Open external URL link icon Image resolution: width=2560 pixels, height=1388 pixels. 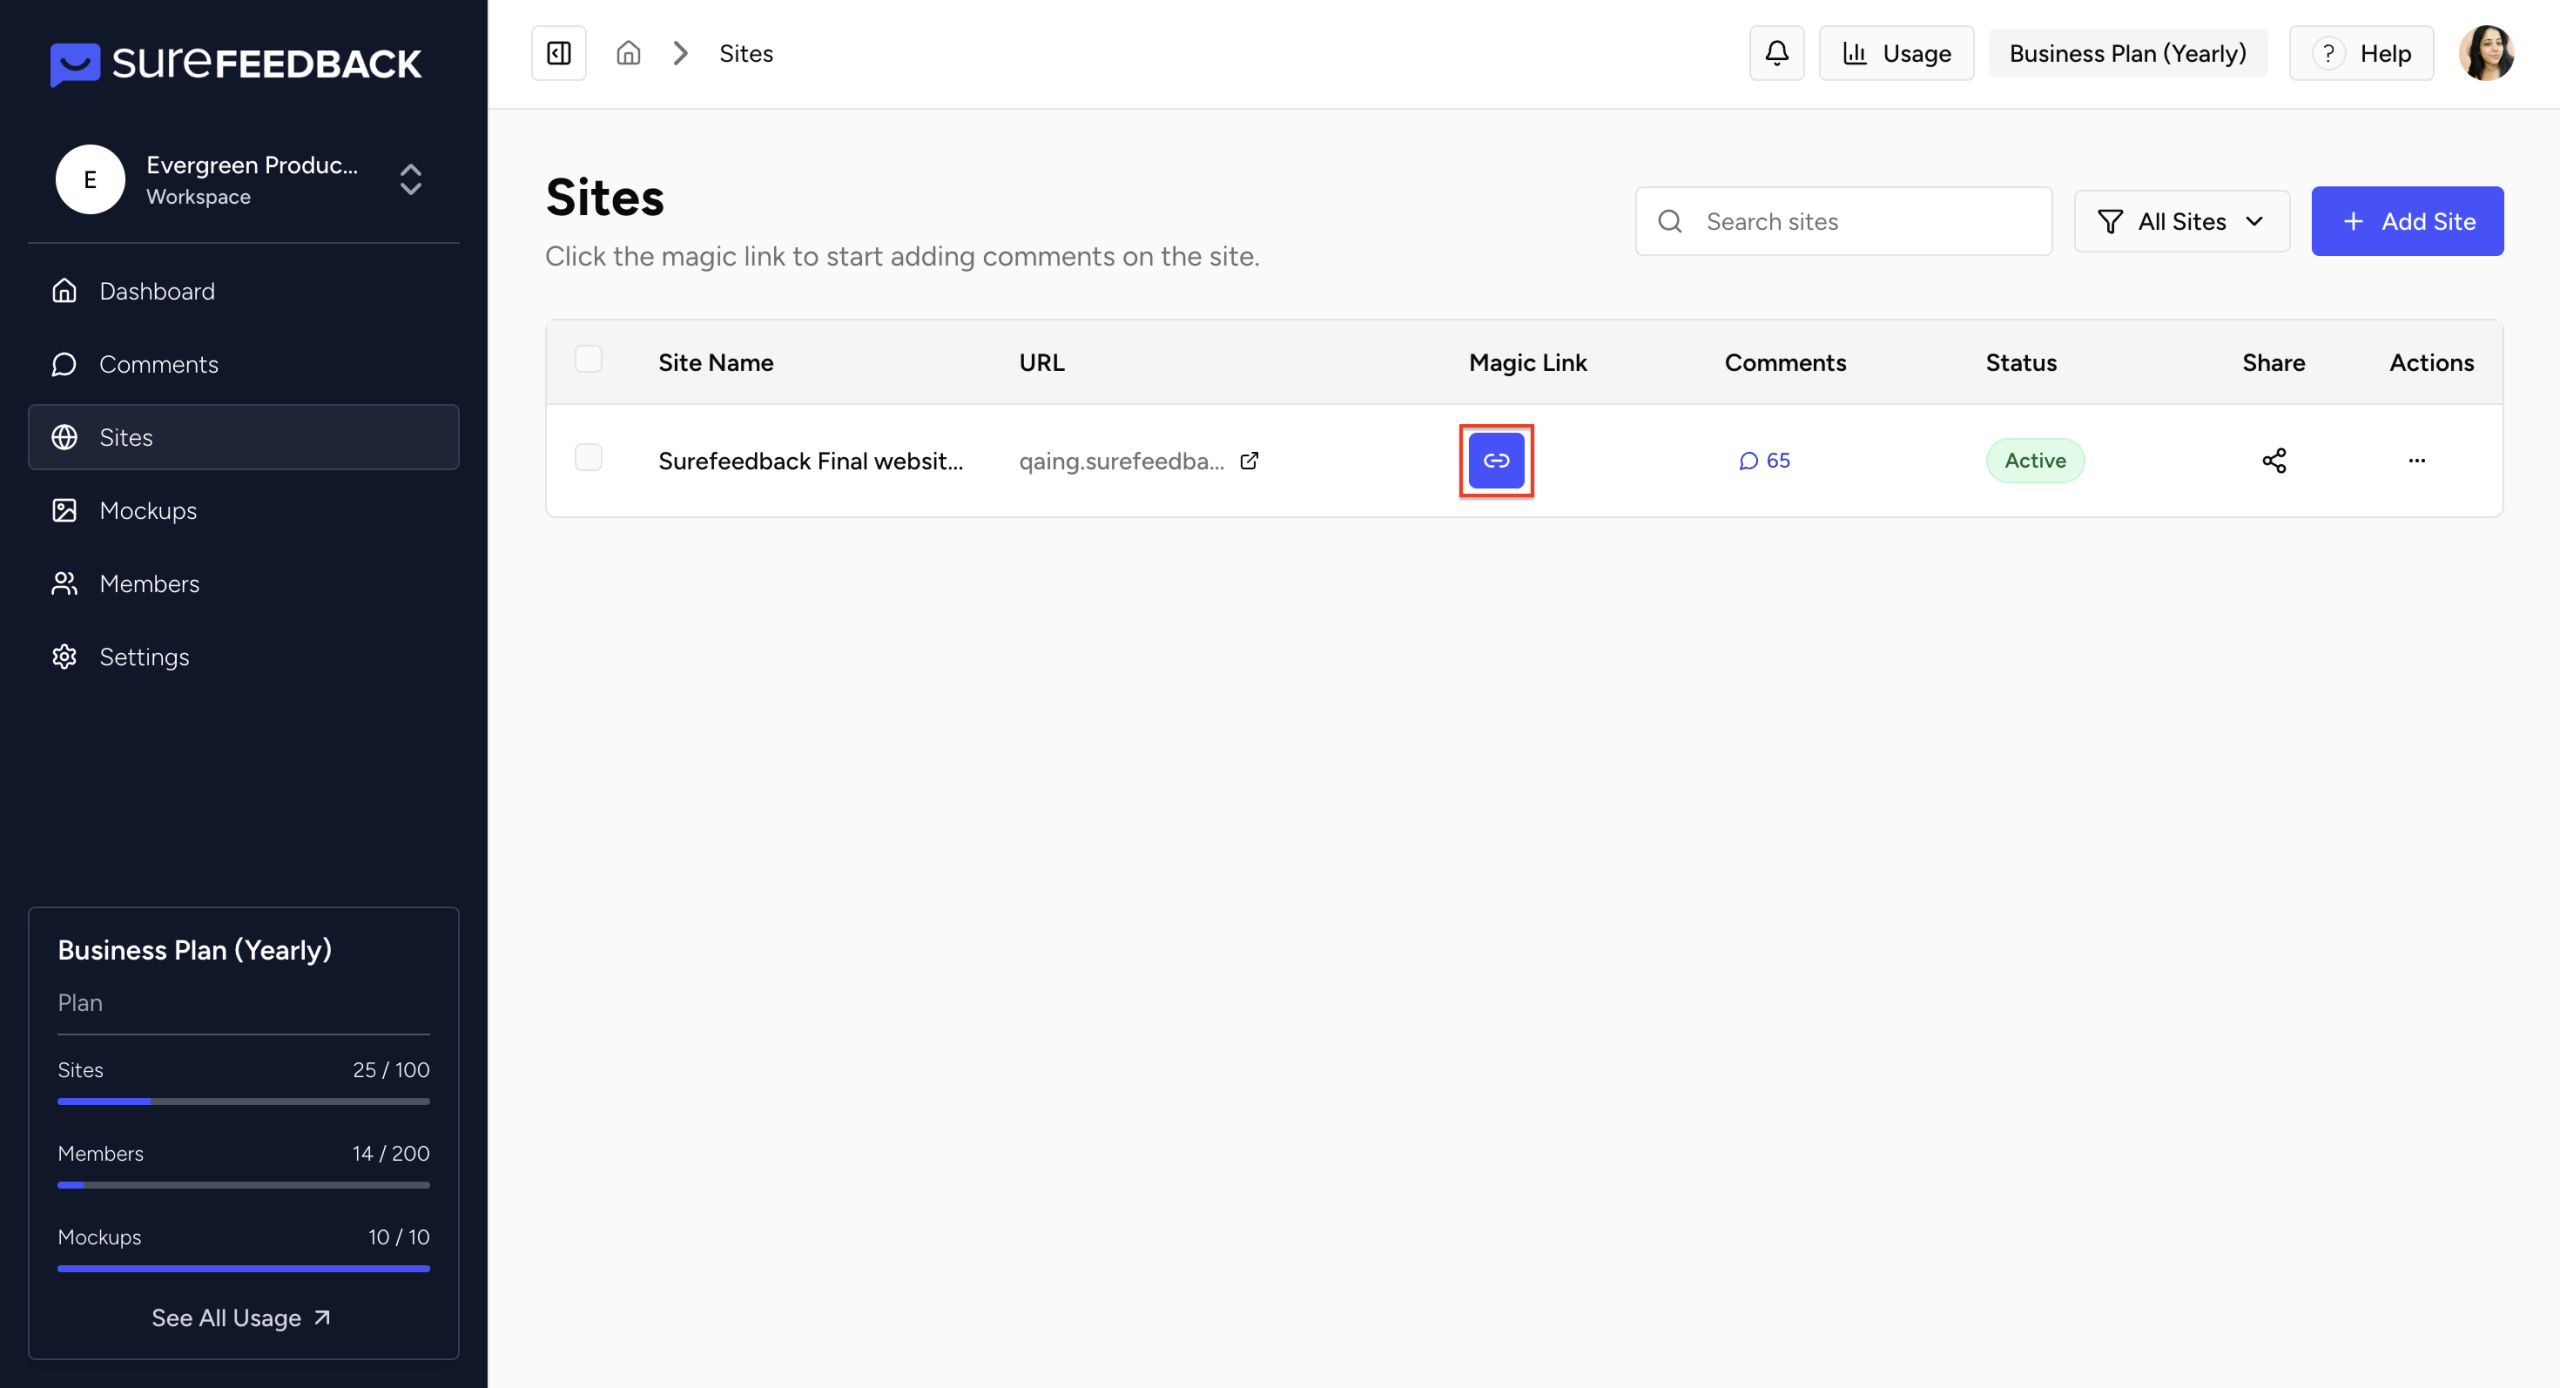pos(1249,460)
